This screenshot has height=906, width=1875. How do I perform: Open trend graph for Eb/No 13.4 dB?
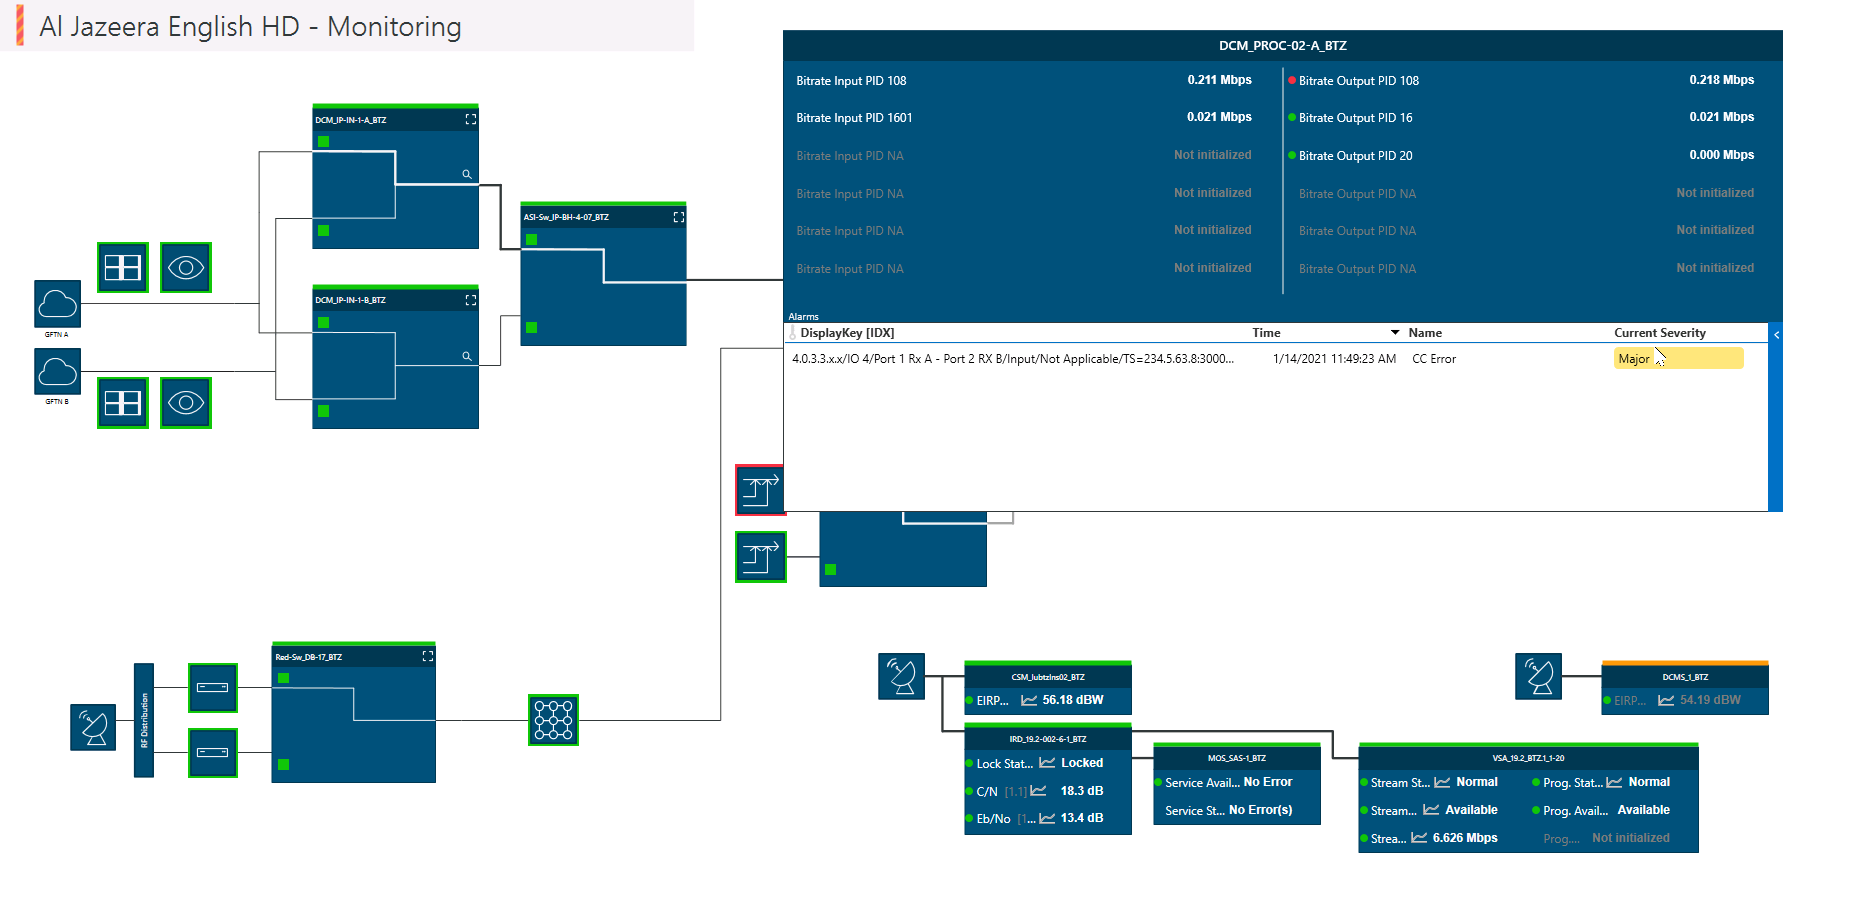tap(1047, 818)
